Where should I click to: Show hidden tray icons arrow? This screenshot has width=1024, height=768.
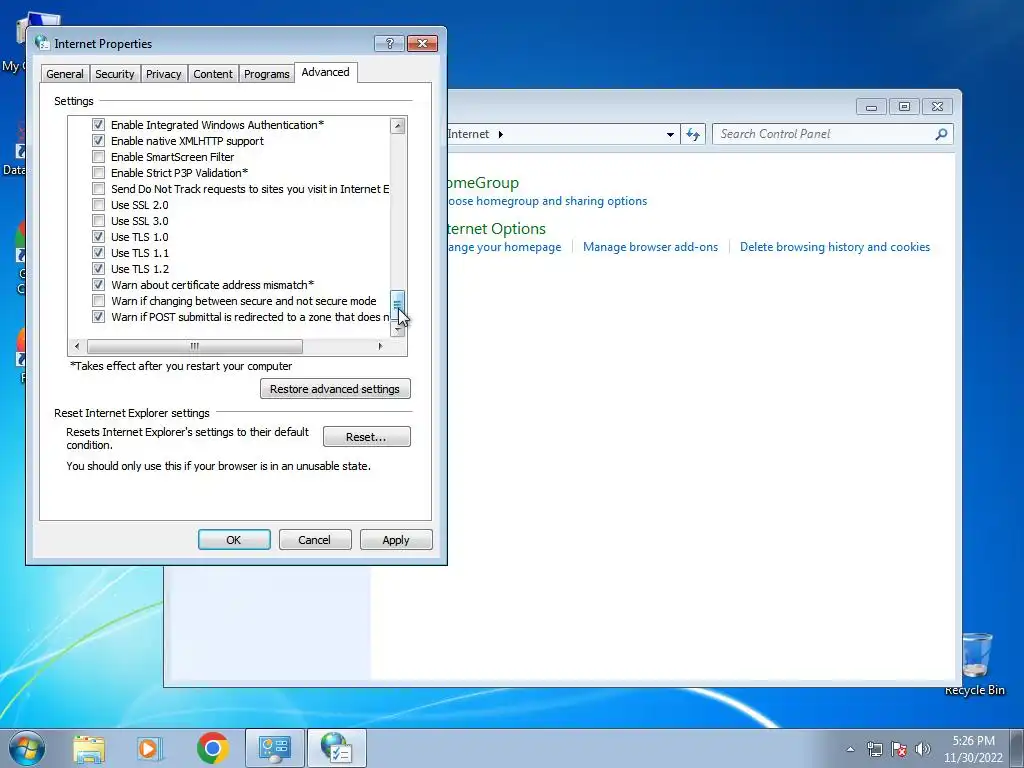pos(850,749)
